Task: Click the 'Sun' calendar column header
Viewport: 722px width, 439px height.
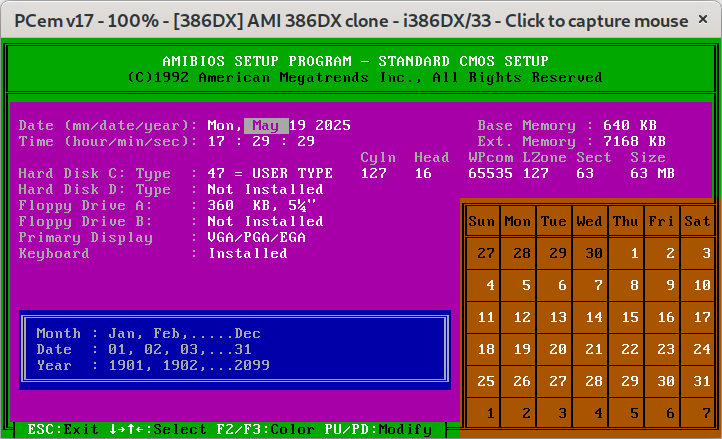Action: [482, 222]
